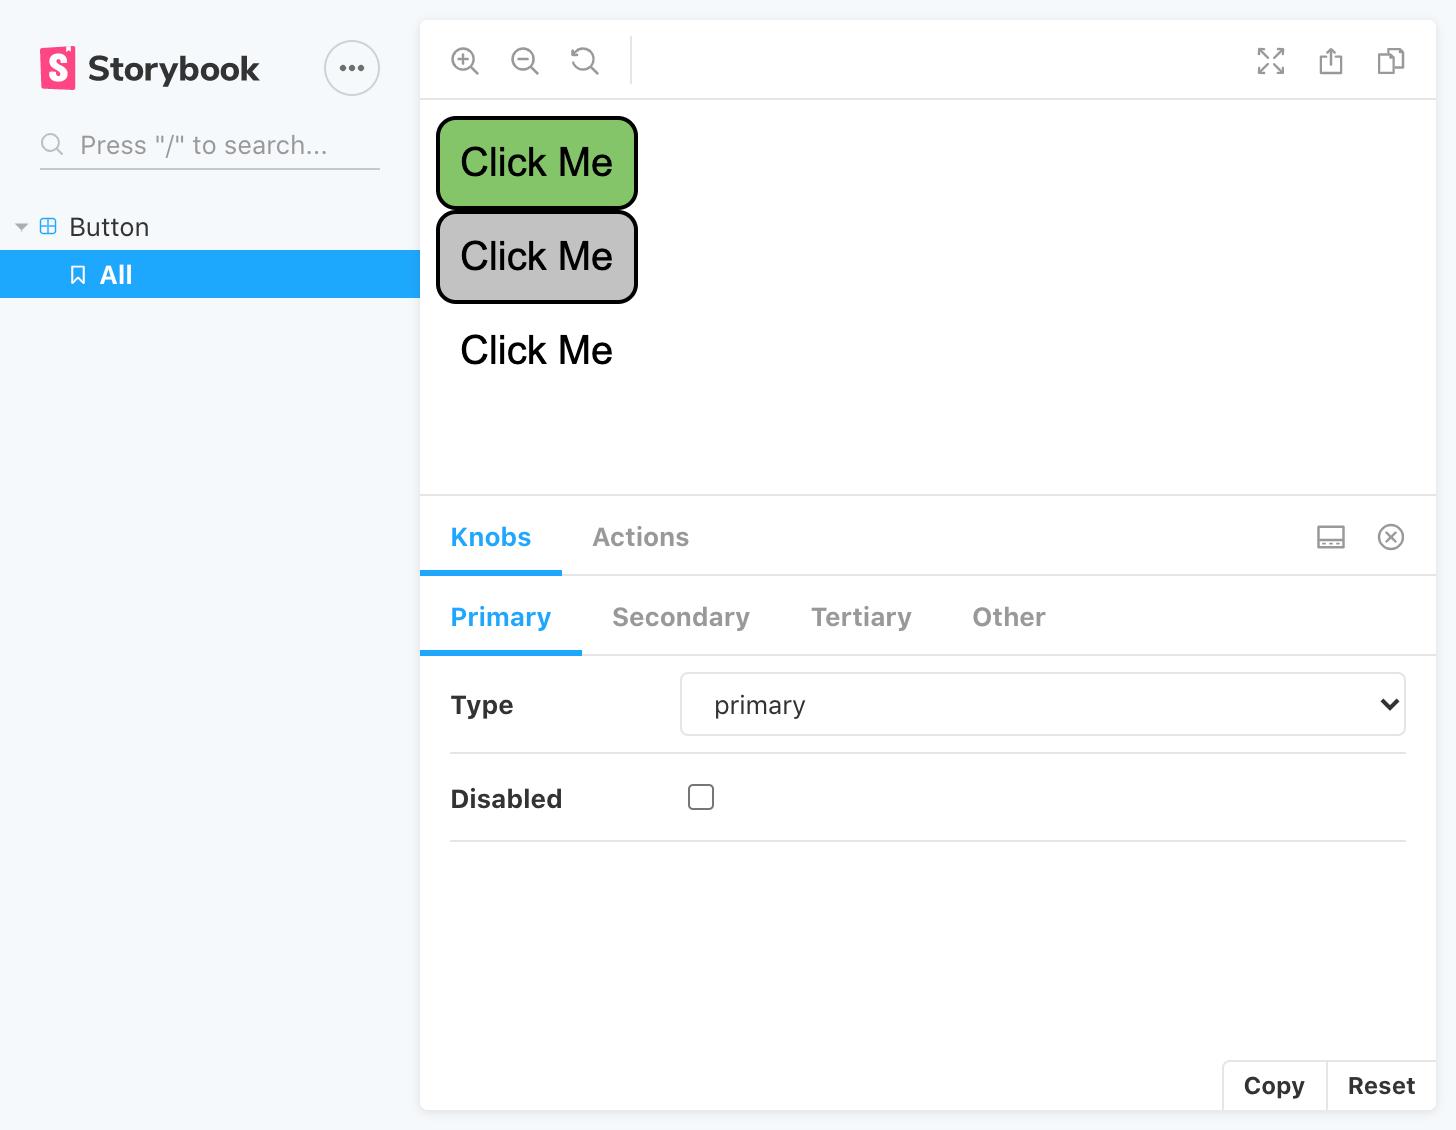Toggle the Disabled checkbox
This screenshot has height=1130, width=1456.
coord(701,797)
